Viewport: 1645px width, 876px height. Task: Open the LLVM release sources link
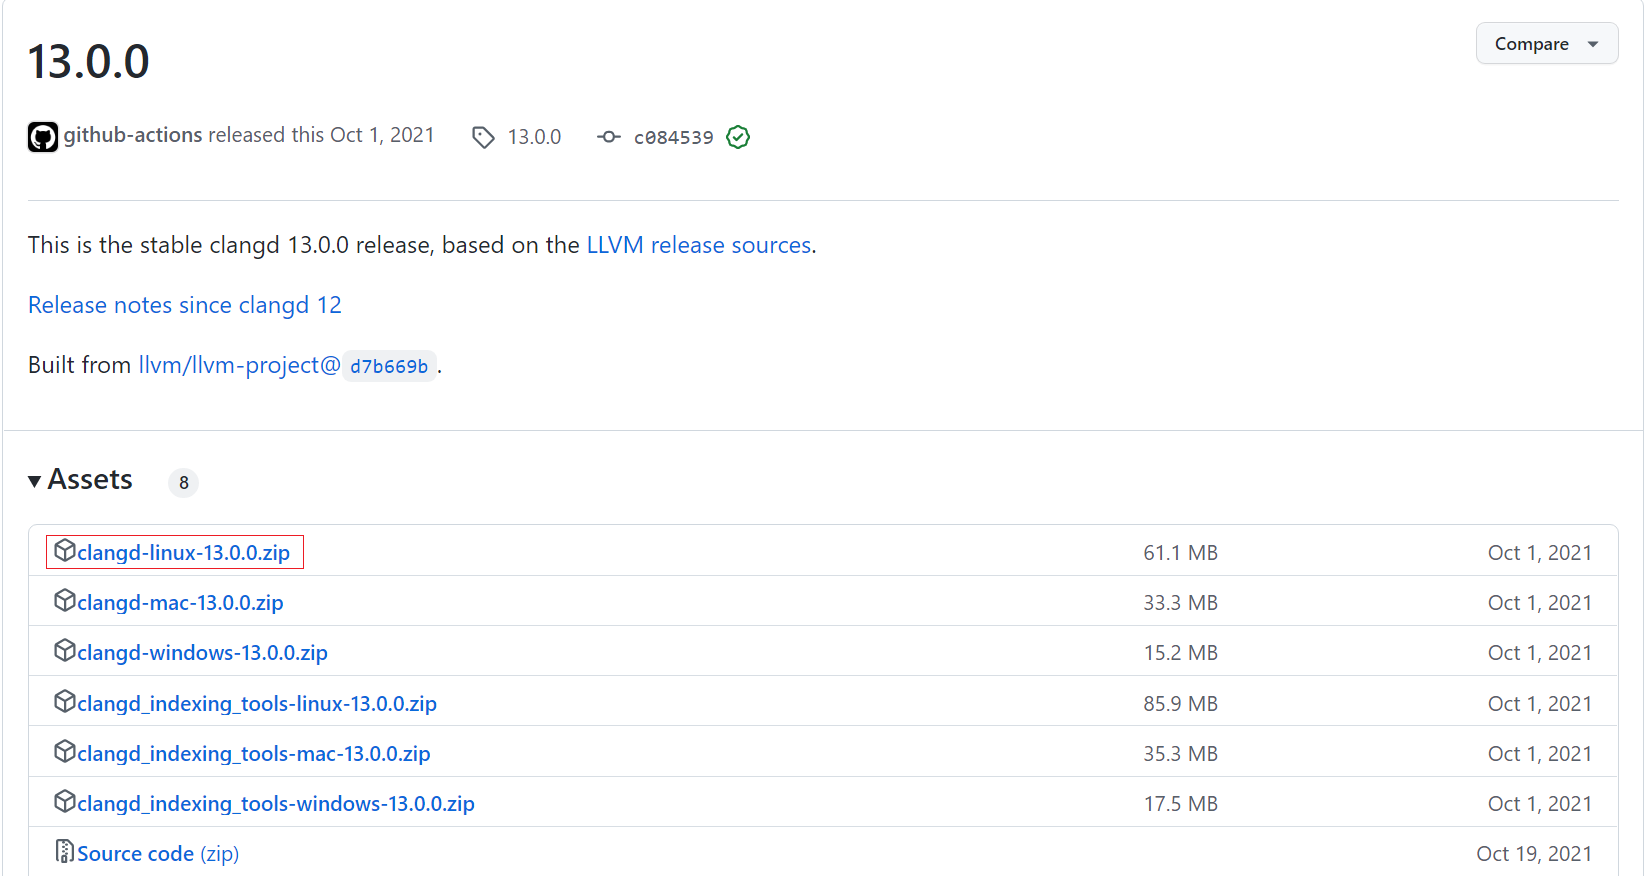(699, 245)
